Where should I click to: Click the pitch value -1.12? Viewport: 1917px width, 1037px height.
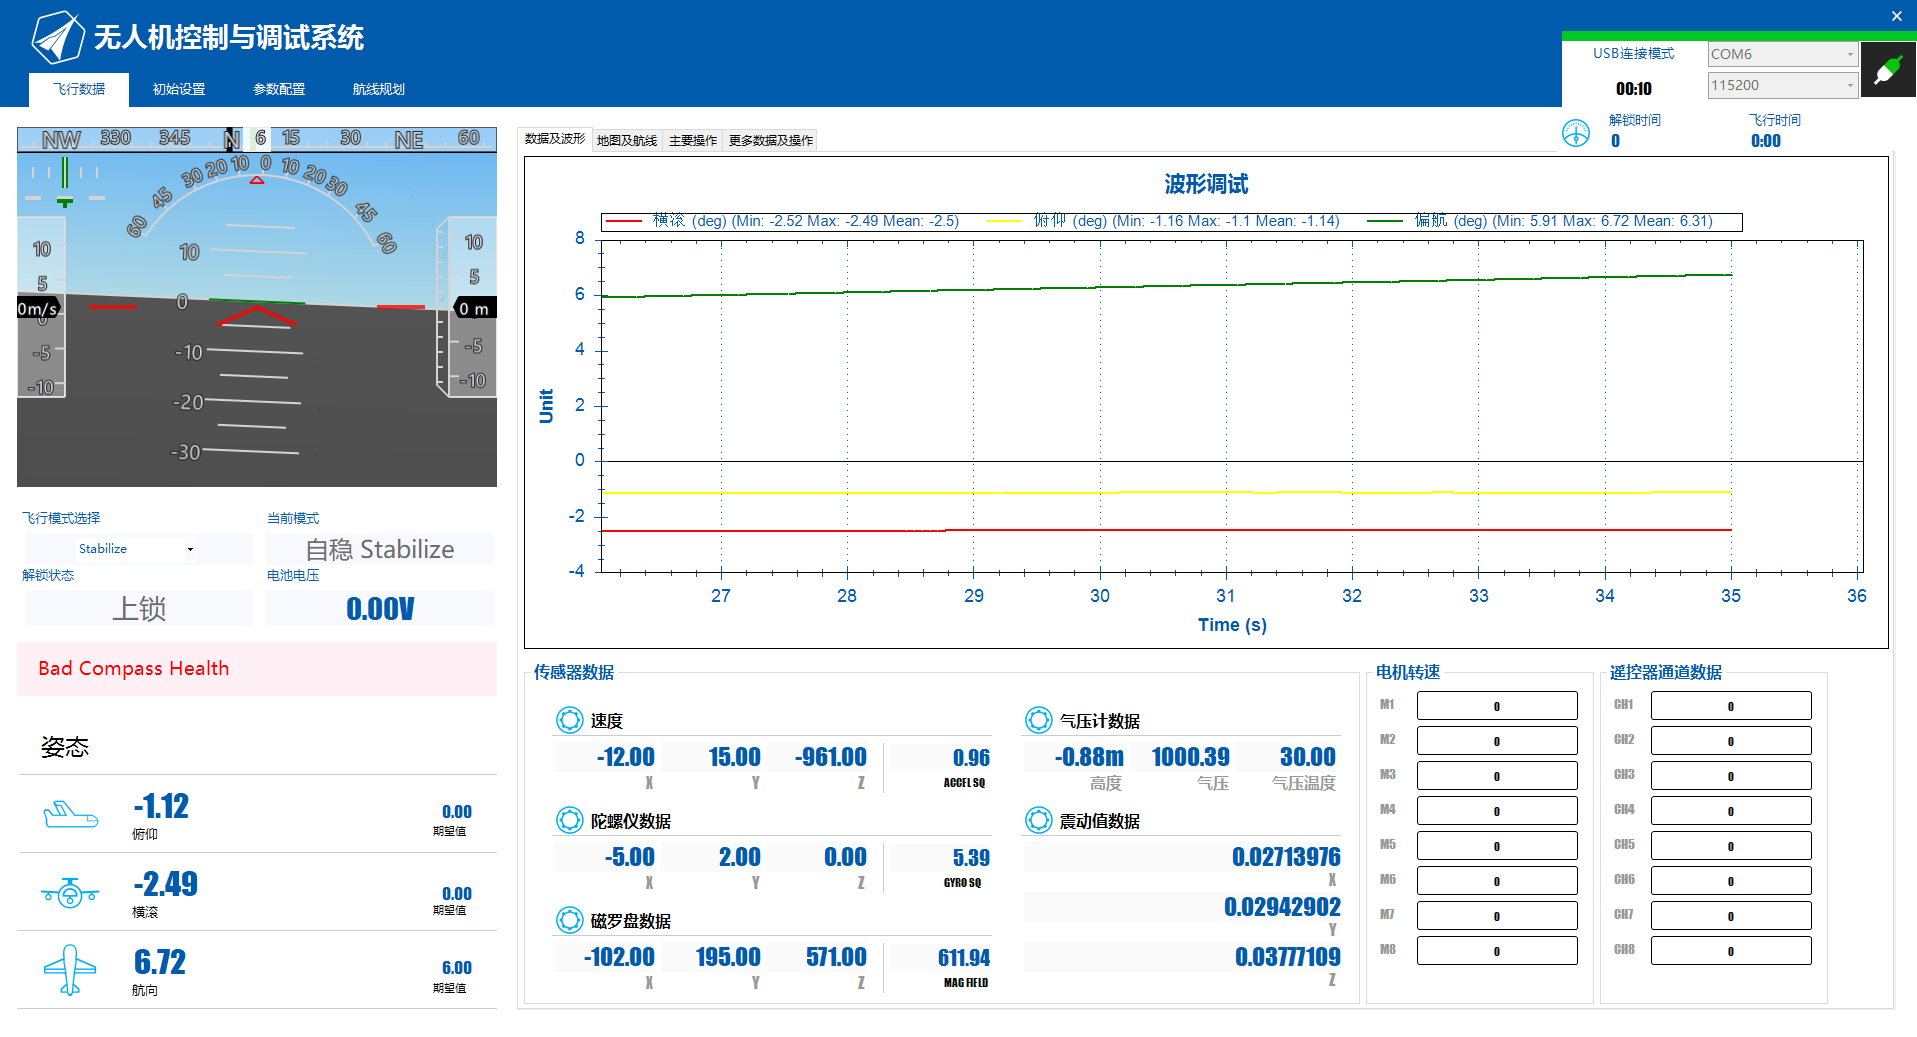(x=161, y=806)
